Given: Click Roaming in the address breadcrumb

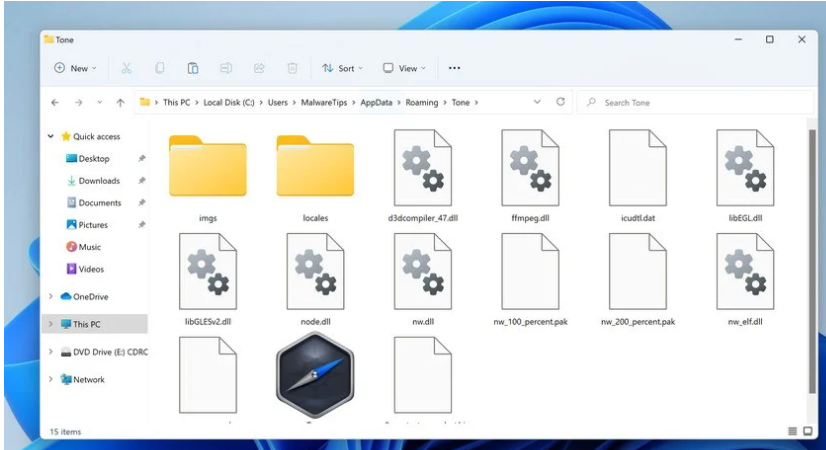Looking at the screenshot, I should coord(421,102).
